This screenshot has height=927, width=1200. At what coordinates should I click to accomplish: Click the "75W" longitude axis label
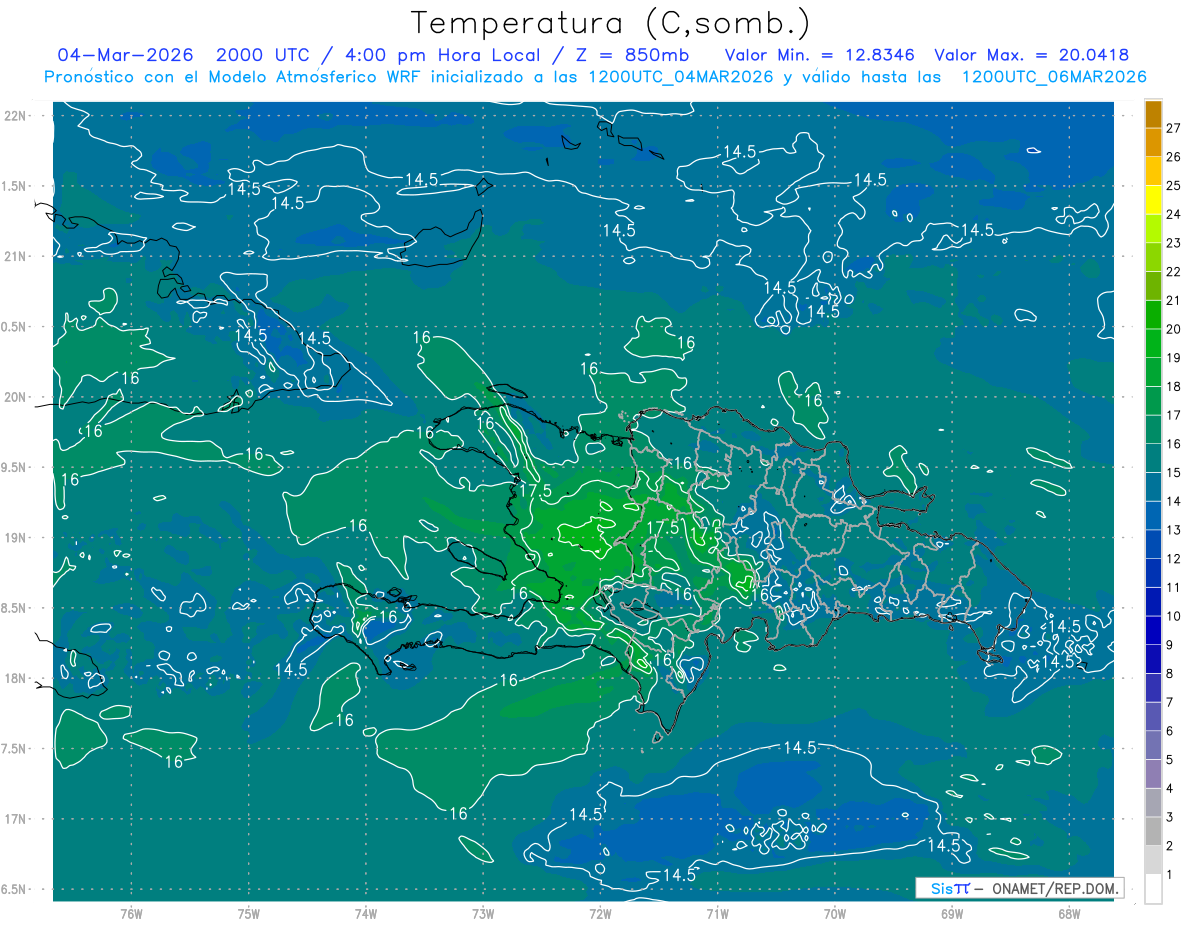[x=248, y=914]
